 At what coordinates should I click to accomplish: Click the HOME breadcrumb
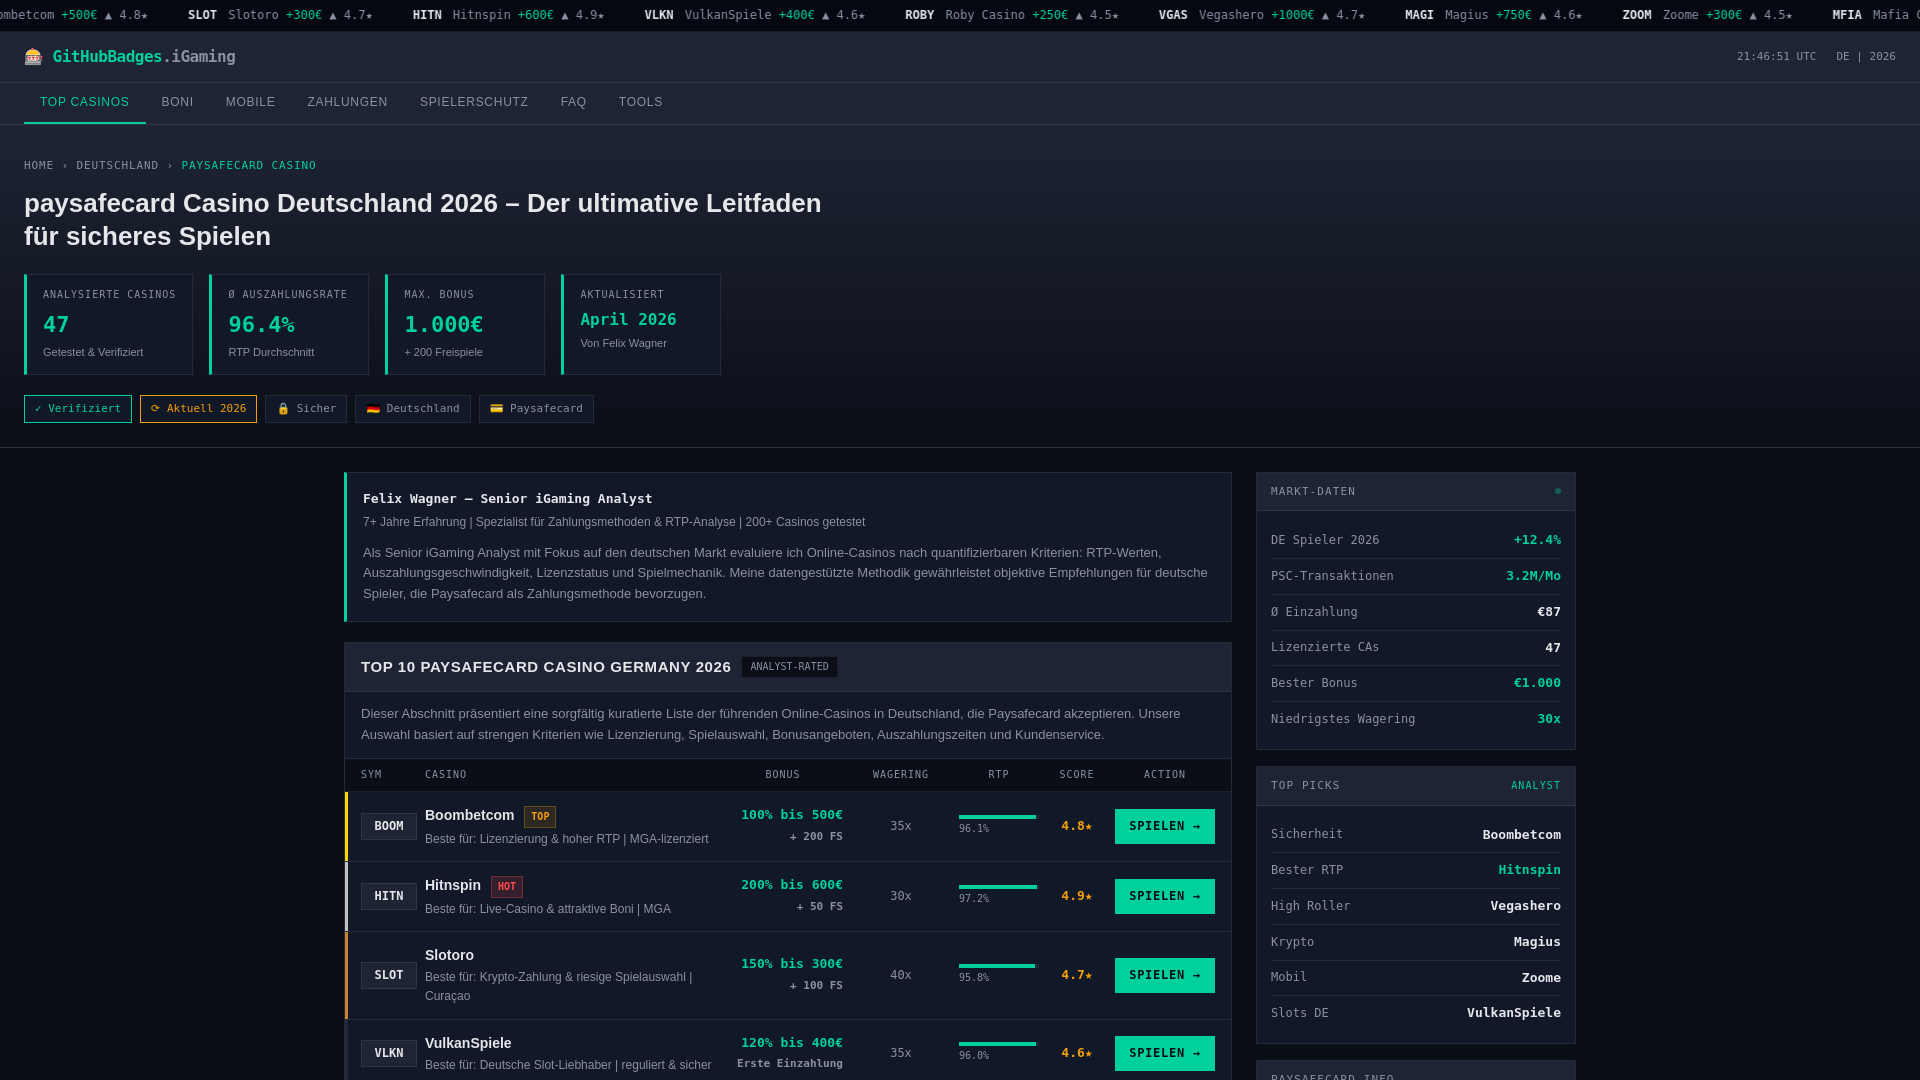(x=39, y=166)
